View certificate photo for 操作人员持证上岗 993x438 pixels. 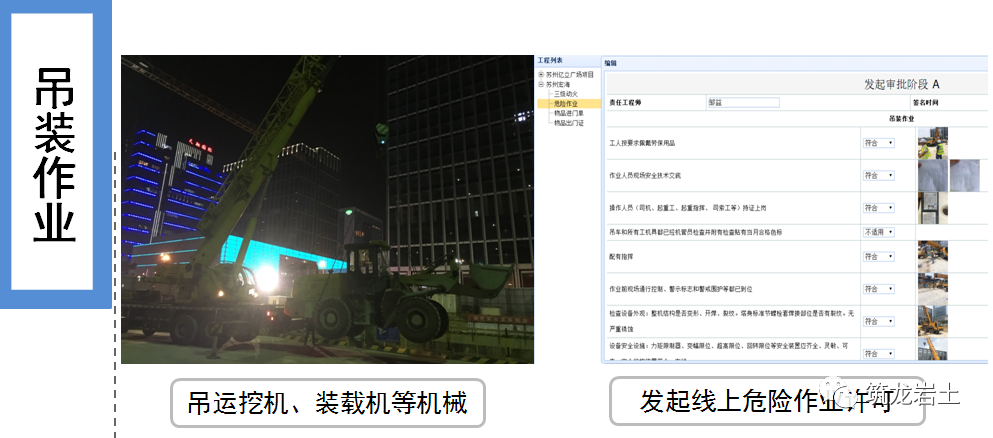[x=933, y=208]
